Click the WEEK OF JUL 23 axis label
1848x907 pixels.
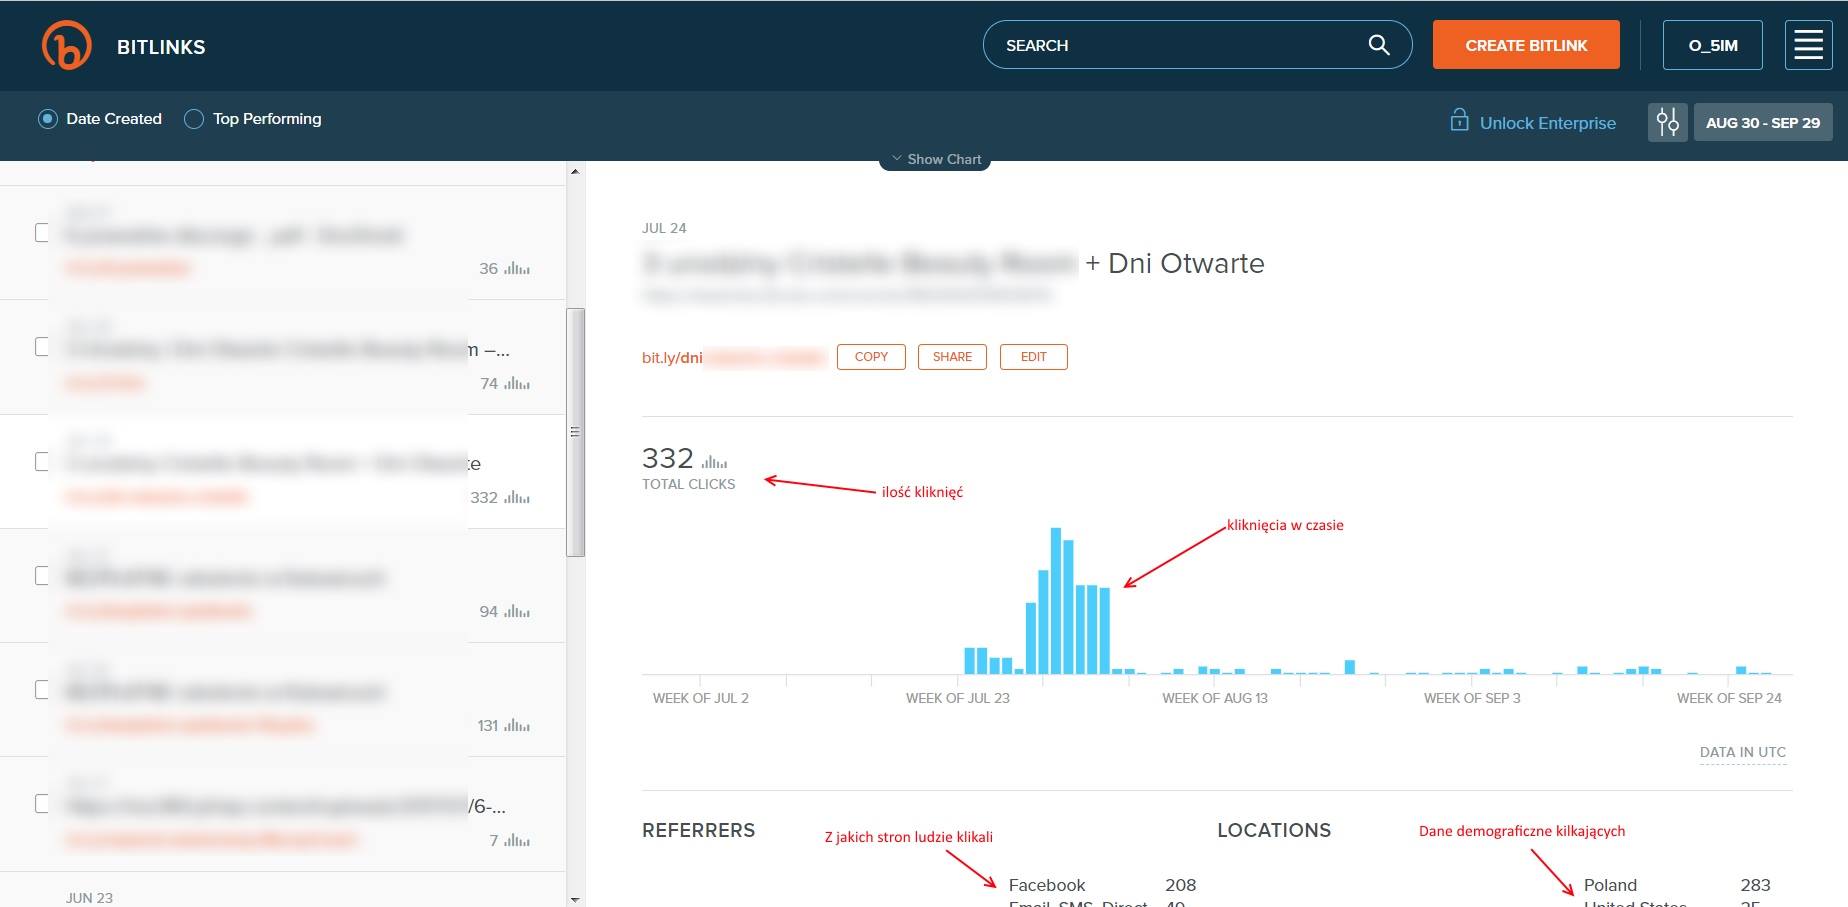pyautogui.click(x=958, y=698)
